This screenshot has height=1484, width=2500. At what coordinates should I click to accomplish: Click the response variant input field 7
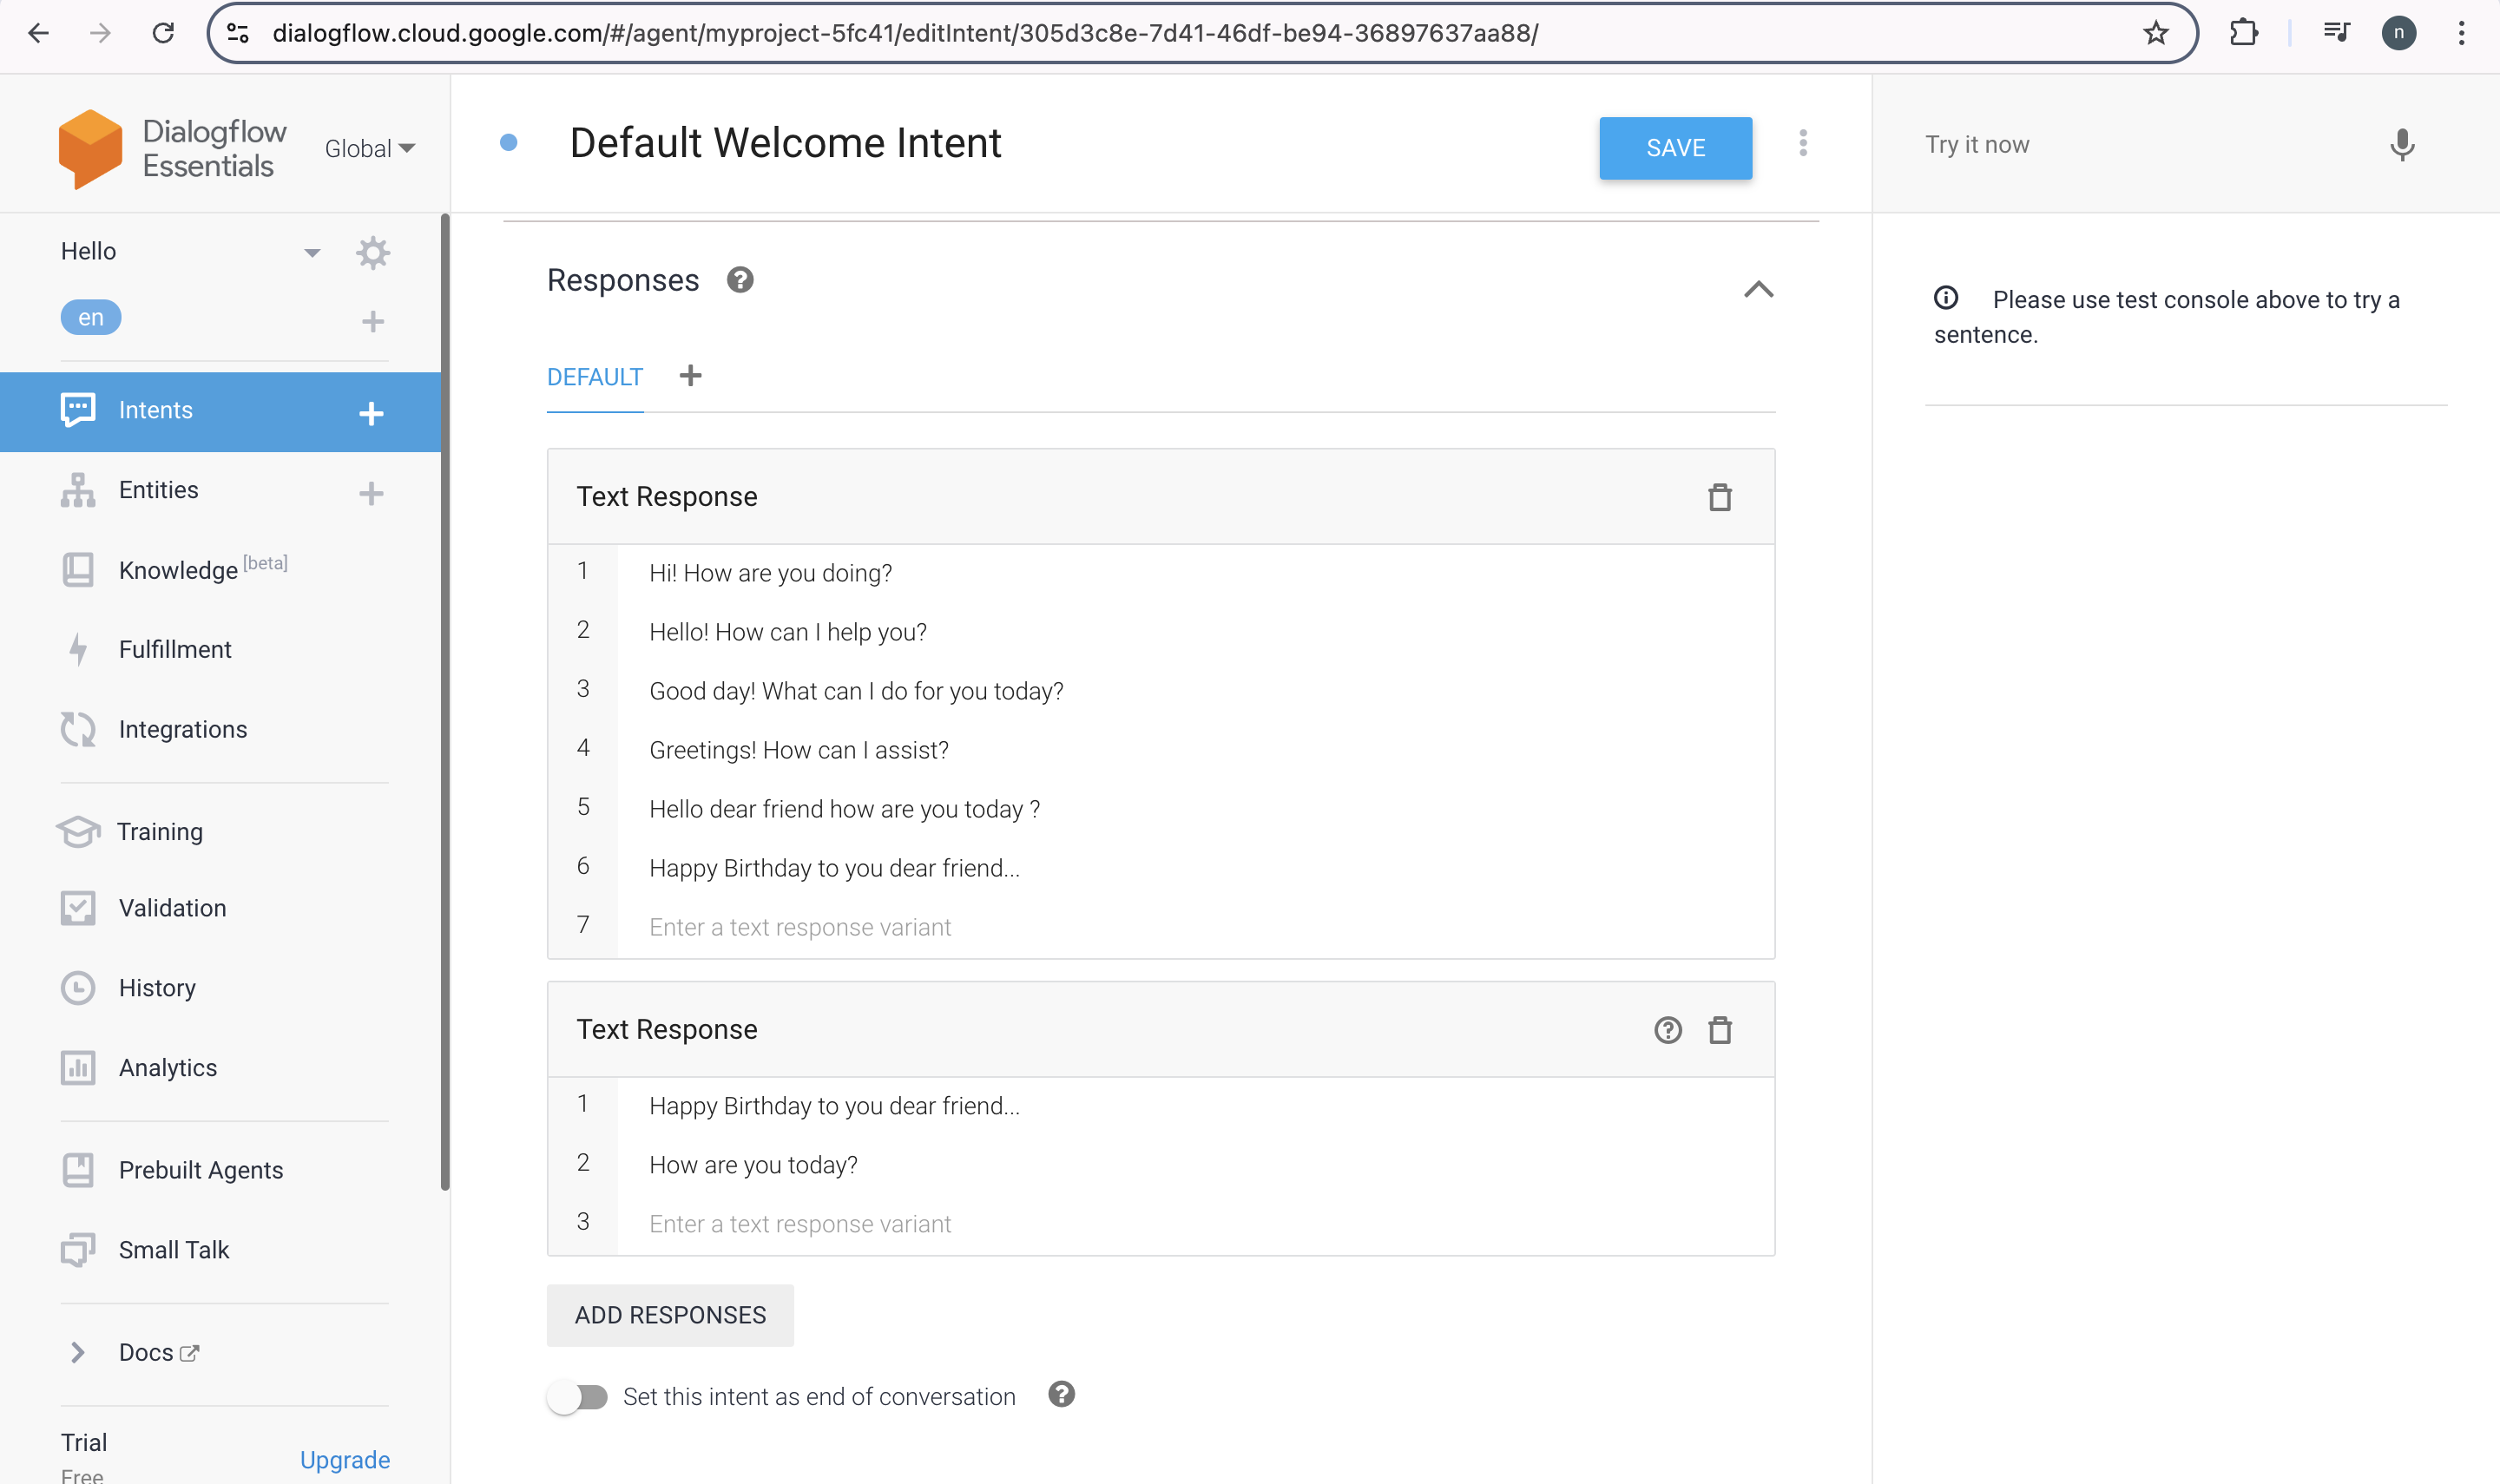pyautogui.click(x=1207, y=926)
